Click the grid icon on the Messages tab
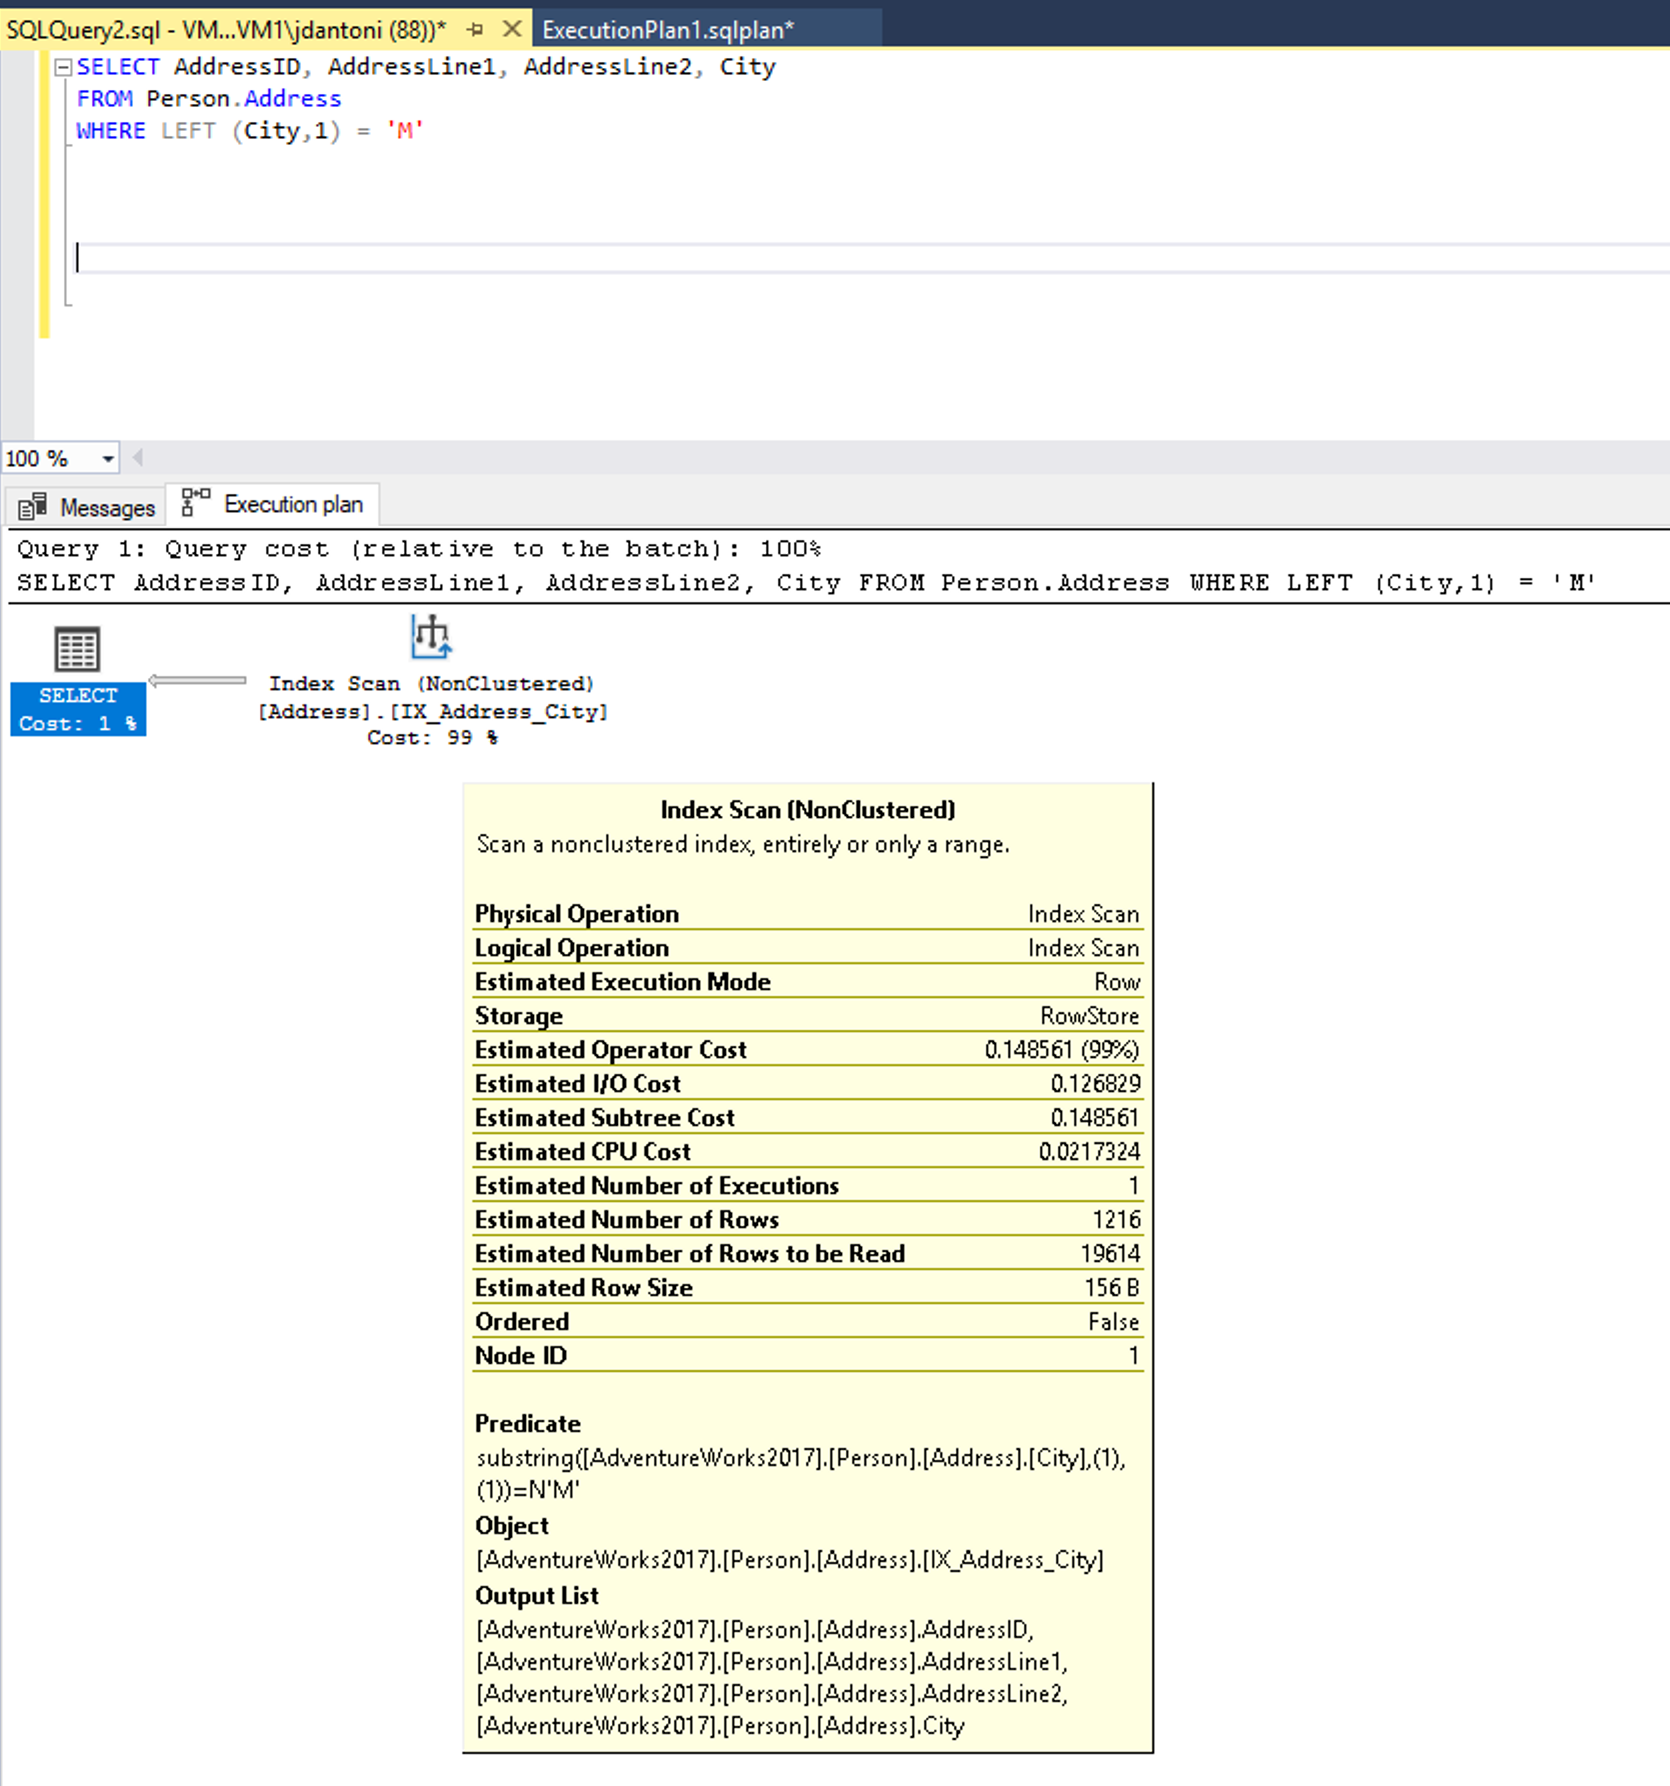1670x1786 pixels. point(34,505)
